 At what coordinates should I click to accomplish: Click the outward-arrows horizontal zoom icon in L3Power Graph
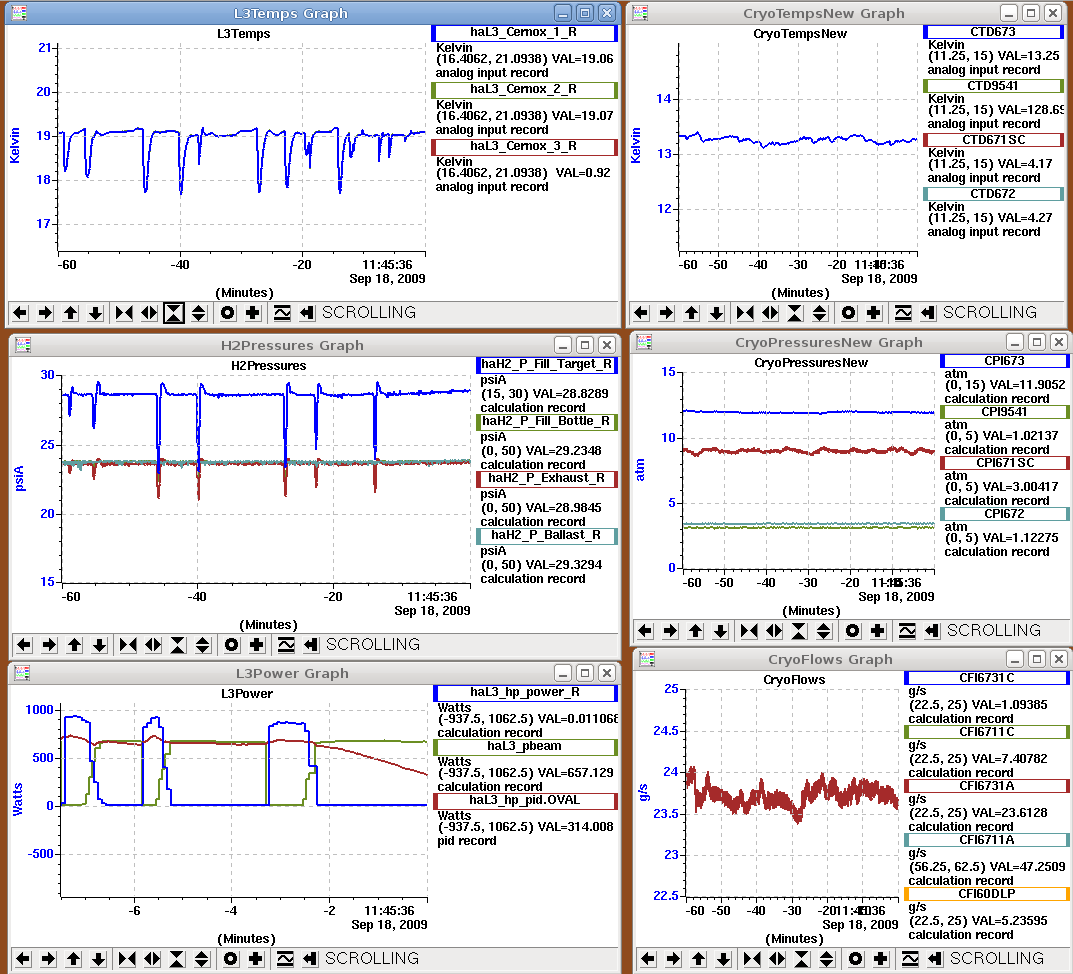point(152,959)
